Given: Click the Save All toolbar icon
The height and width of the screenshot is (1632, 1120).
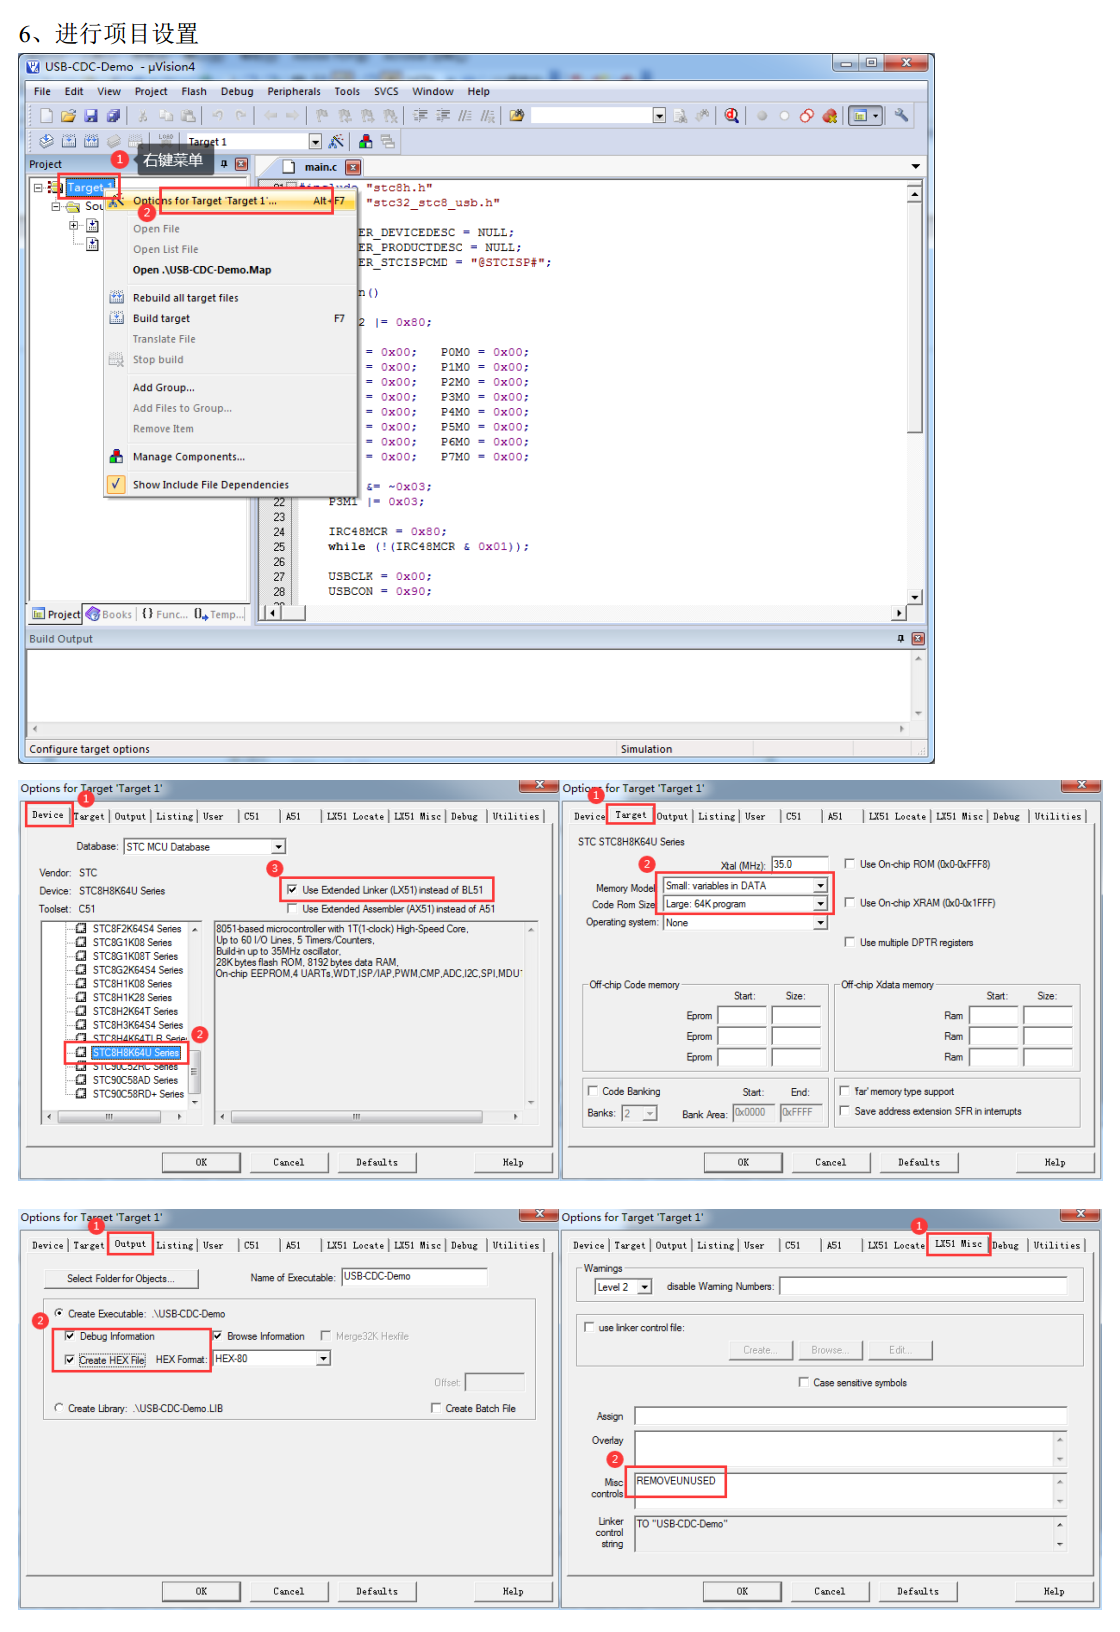Looking at the screenshot, I should coord(113,116).
